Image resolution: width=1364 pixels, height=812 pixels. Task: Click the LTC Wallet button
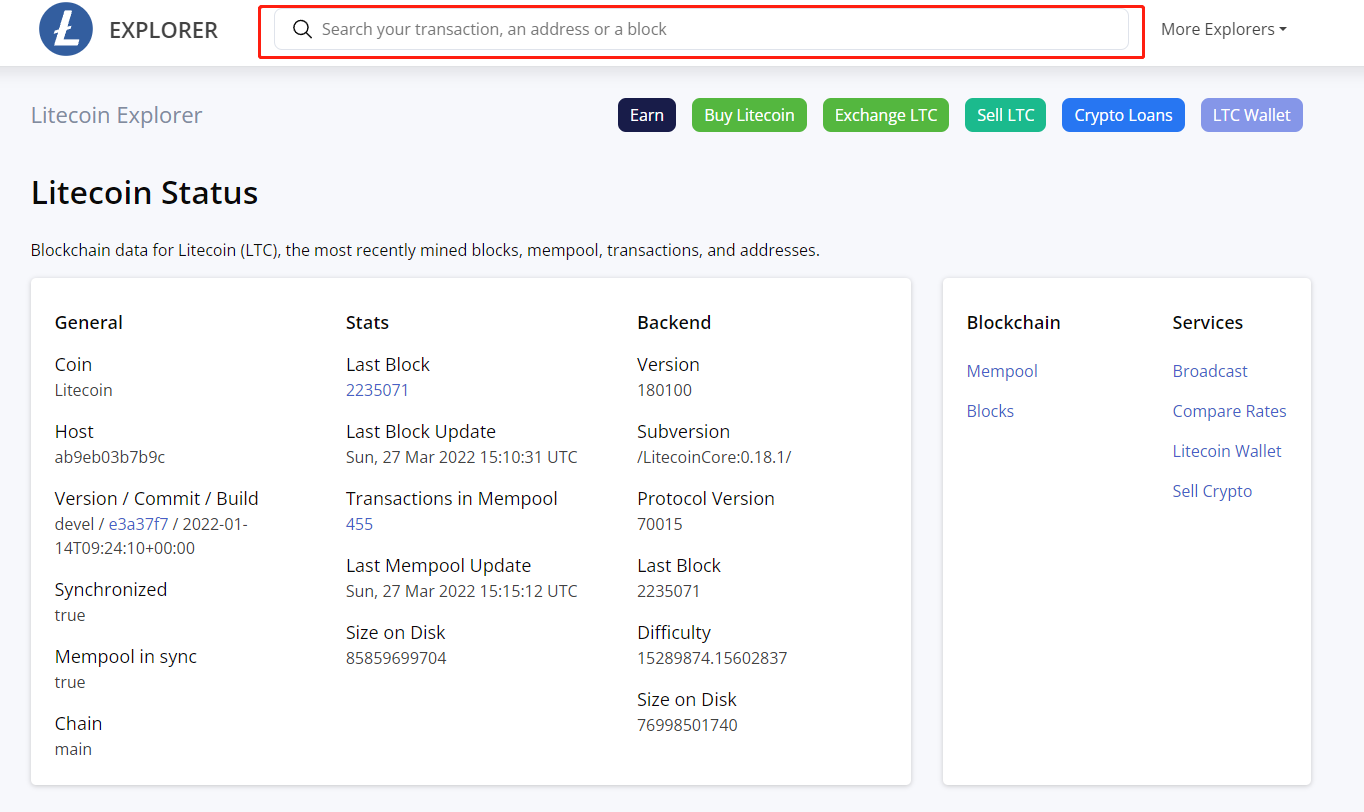1251,115
